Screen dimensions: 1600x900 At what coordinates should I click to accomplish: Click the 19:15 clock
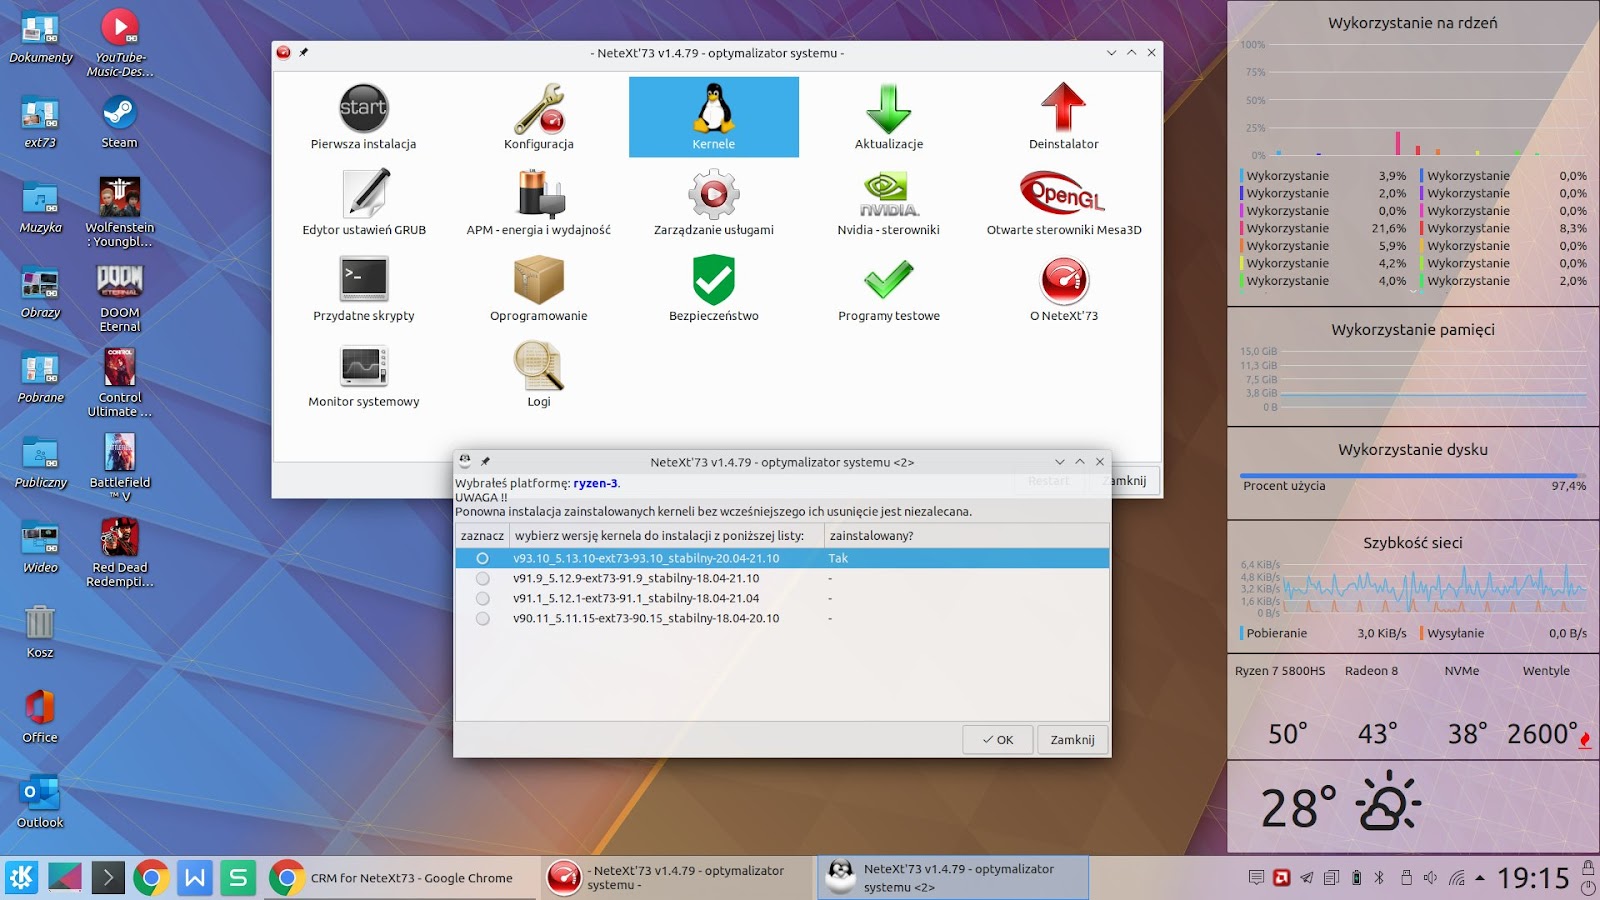click(x=1533, y=878)
